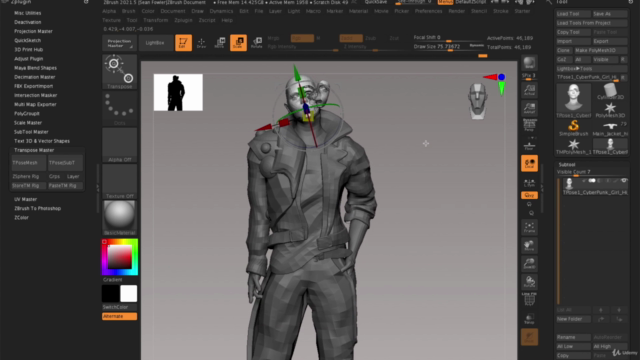Select the white secondary color swatch
This screenshot has width=640, height=360.
coord(129,293)
